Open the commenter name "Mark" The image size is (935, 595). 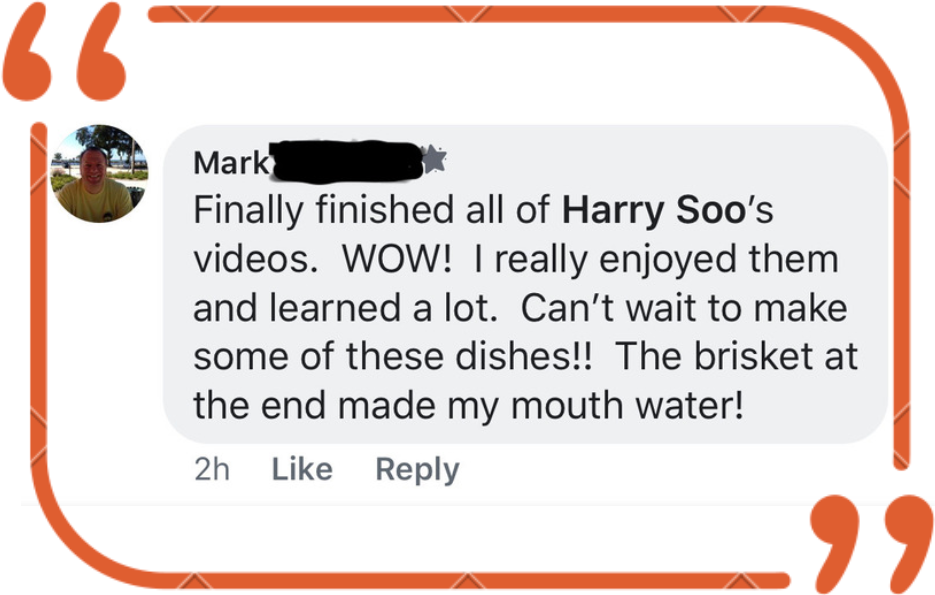tap(230, 162)
